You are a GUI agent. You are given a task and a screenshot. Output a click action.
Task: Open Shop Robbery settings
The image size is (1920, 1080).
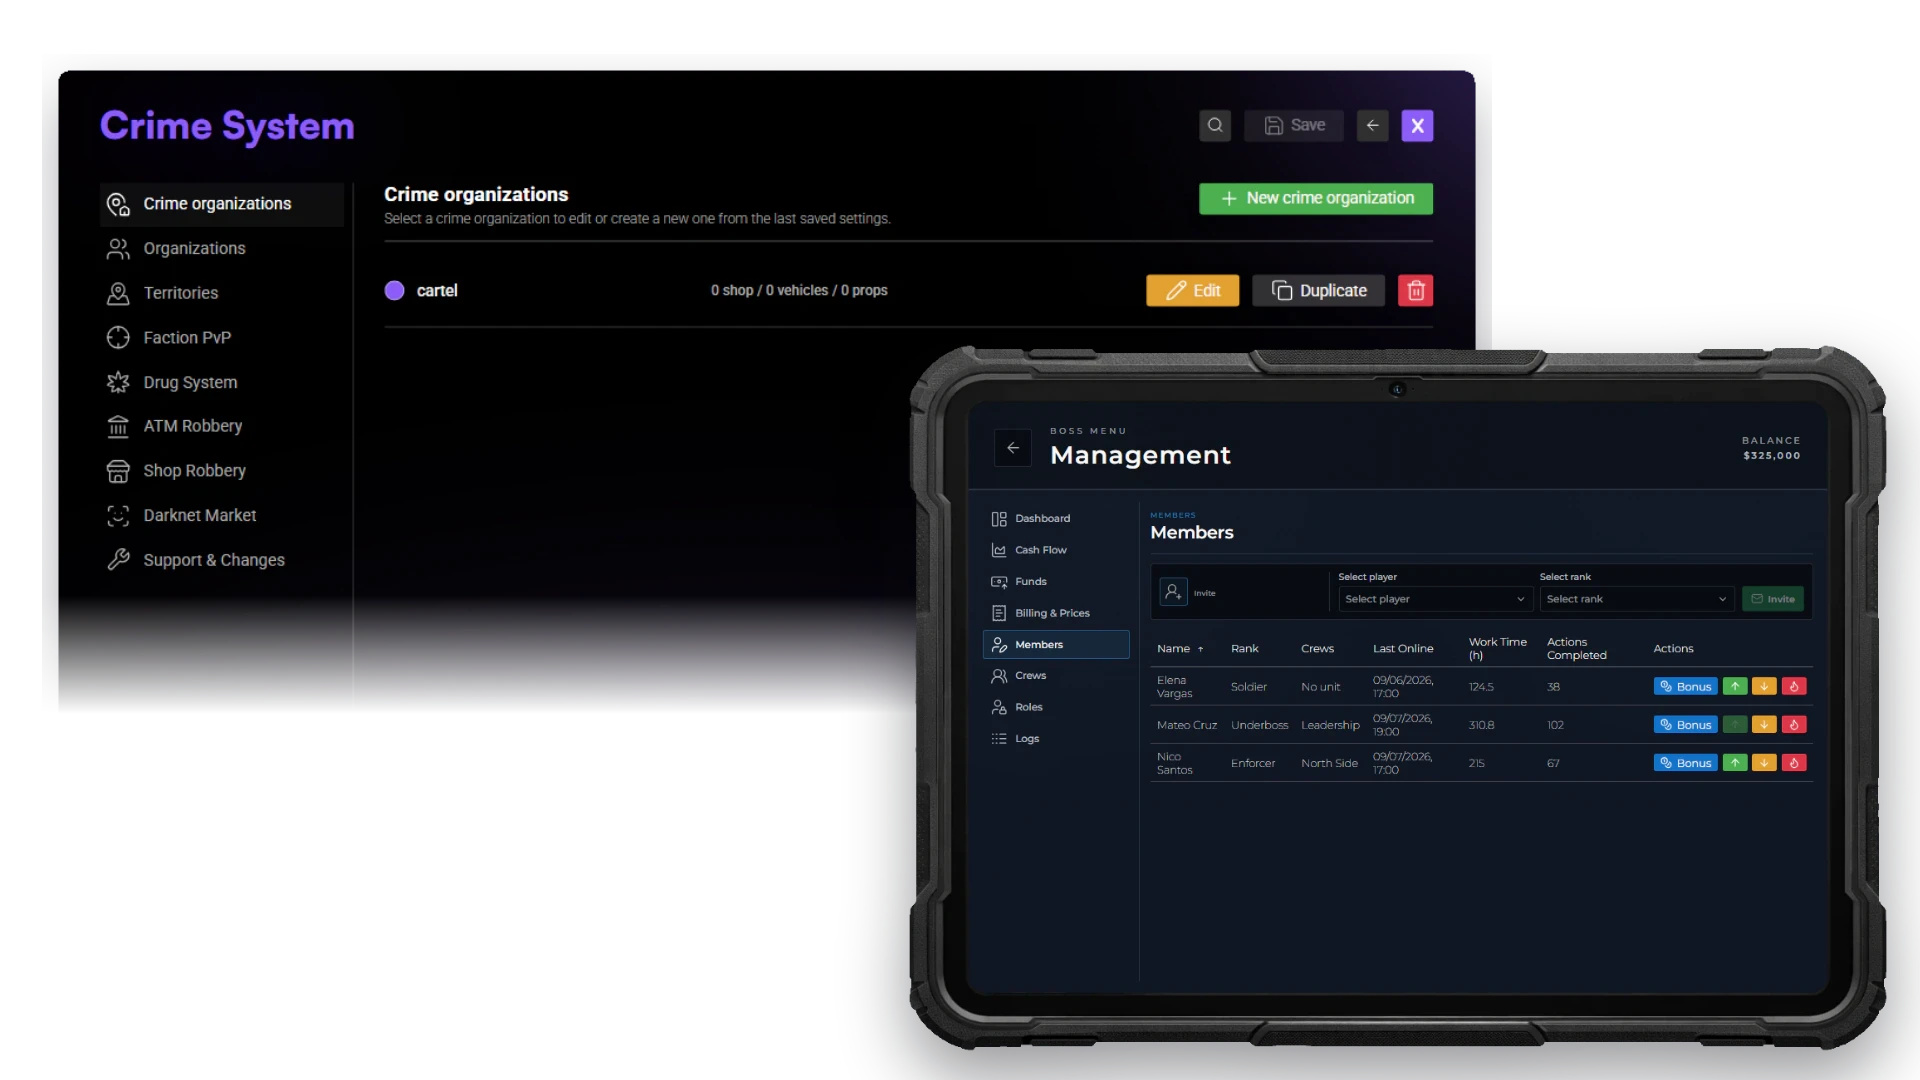(222, 471)
